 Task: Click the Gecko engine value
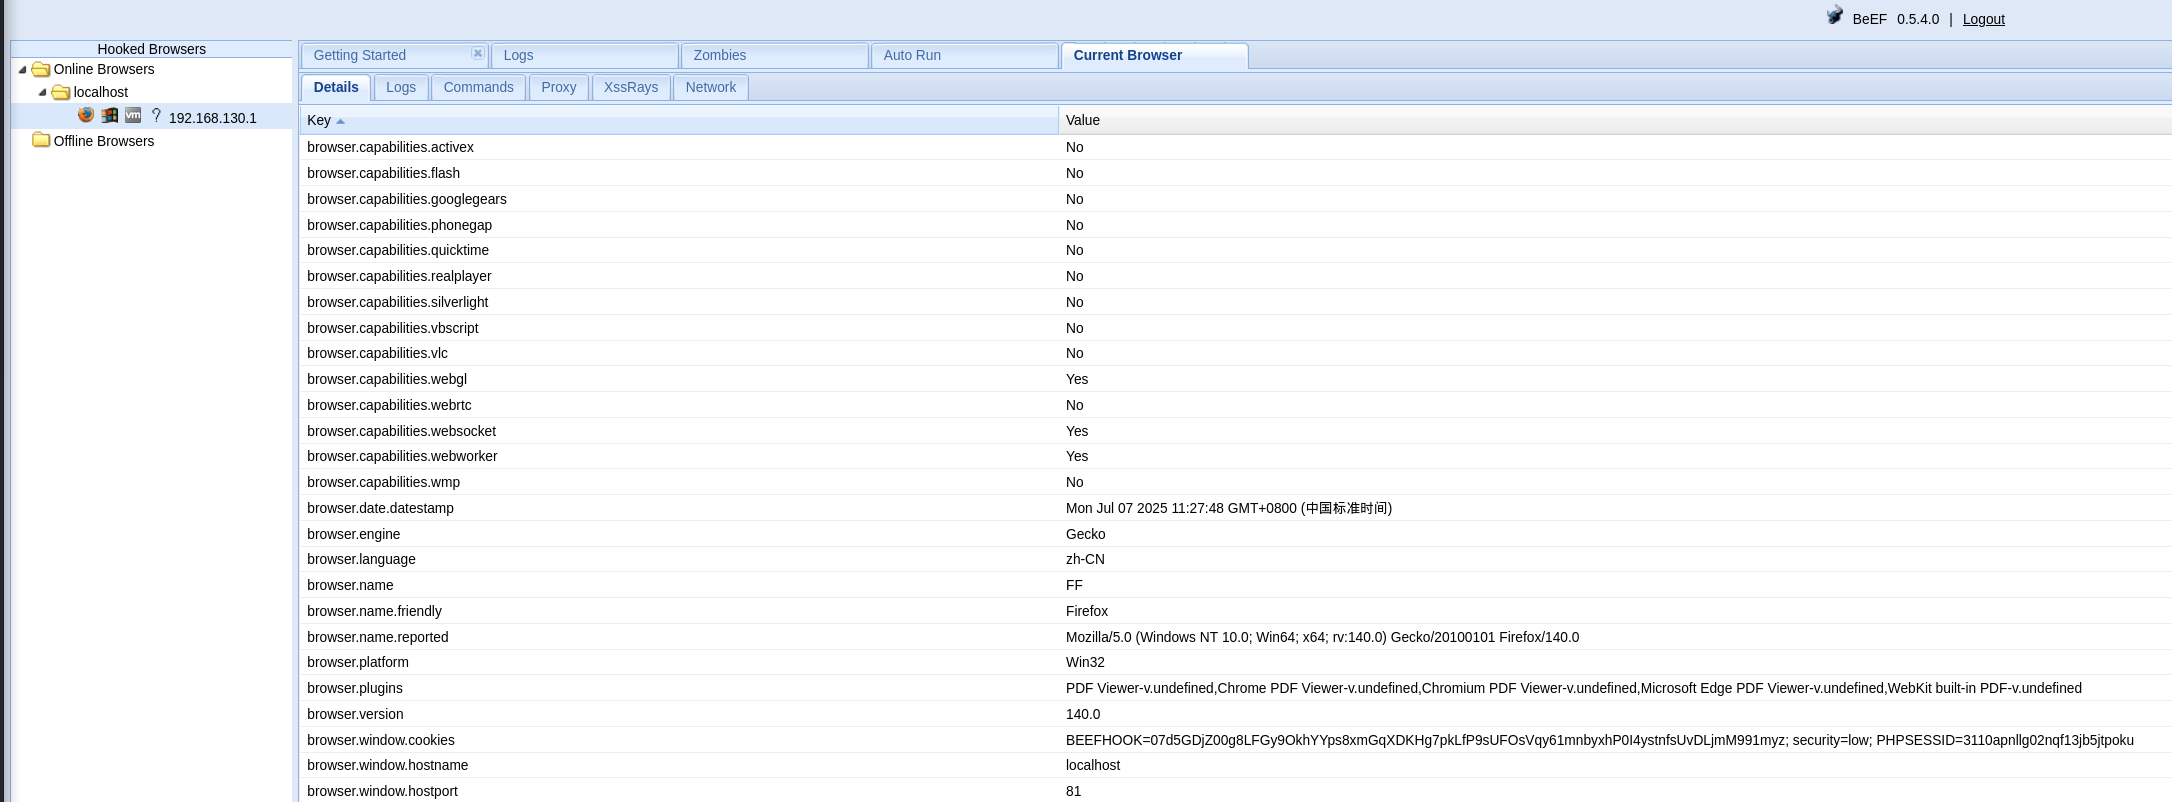(x=1086, y=534)
